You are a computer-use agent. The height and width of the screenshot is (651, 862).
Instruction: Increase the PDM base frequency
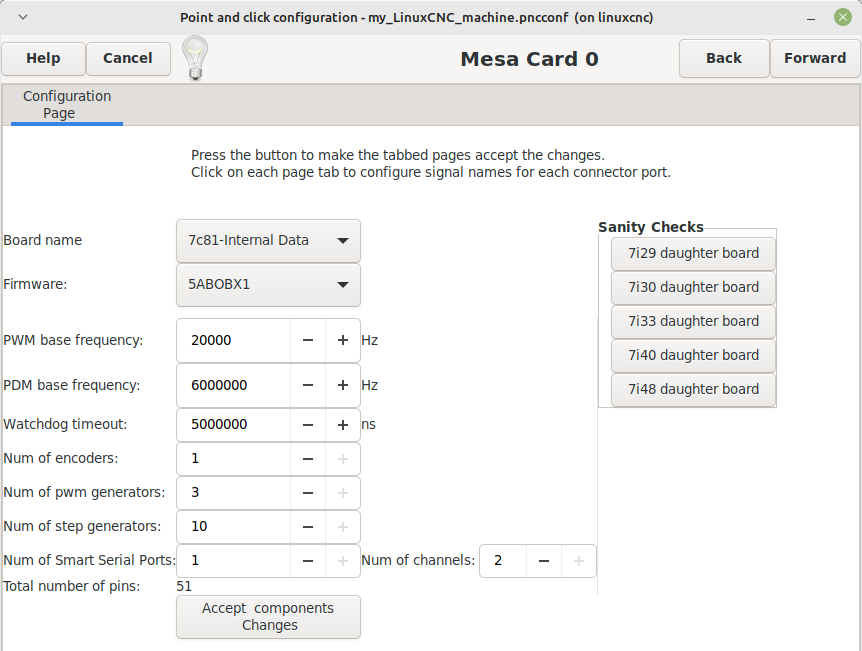point(342,385)
